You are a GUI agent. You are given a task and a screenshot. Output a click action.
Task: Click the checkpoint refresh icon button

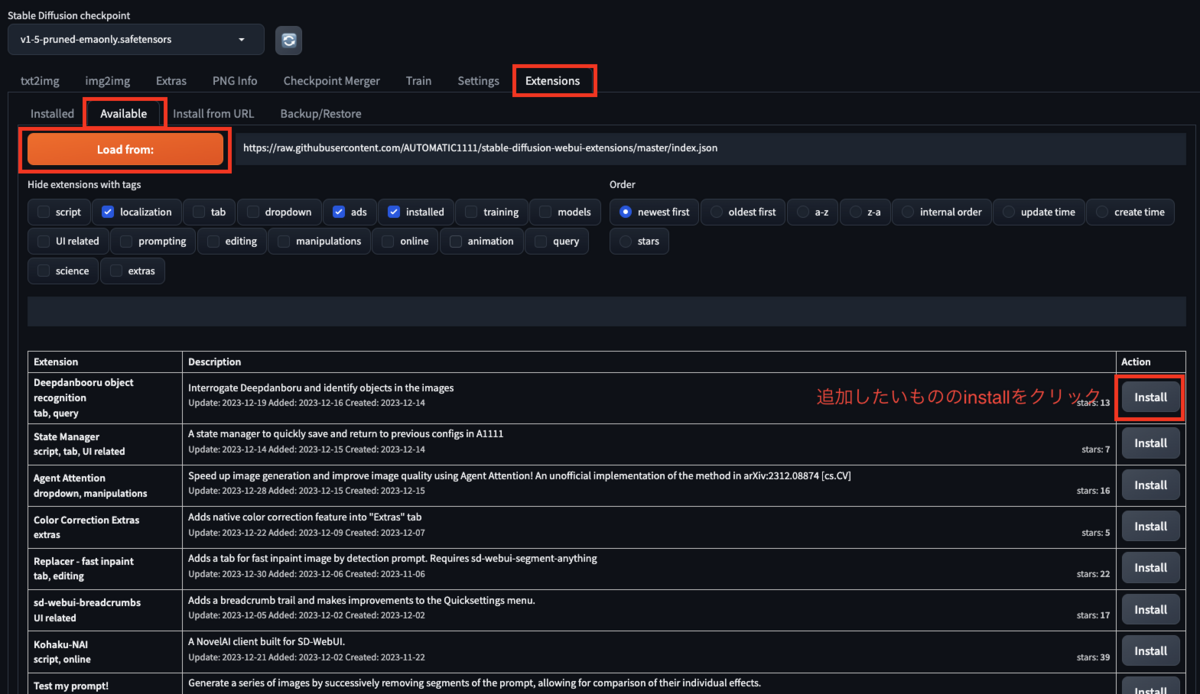[289, 40]
